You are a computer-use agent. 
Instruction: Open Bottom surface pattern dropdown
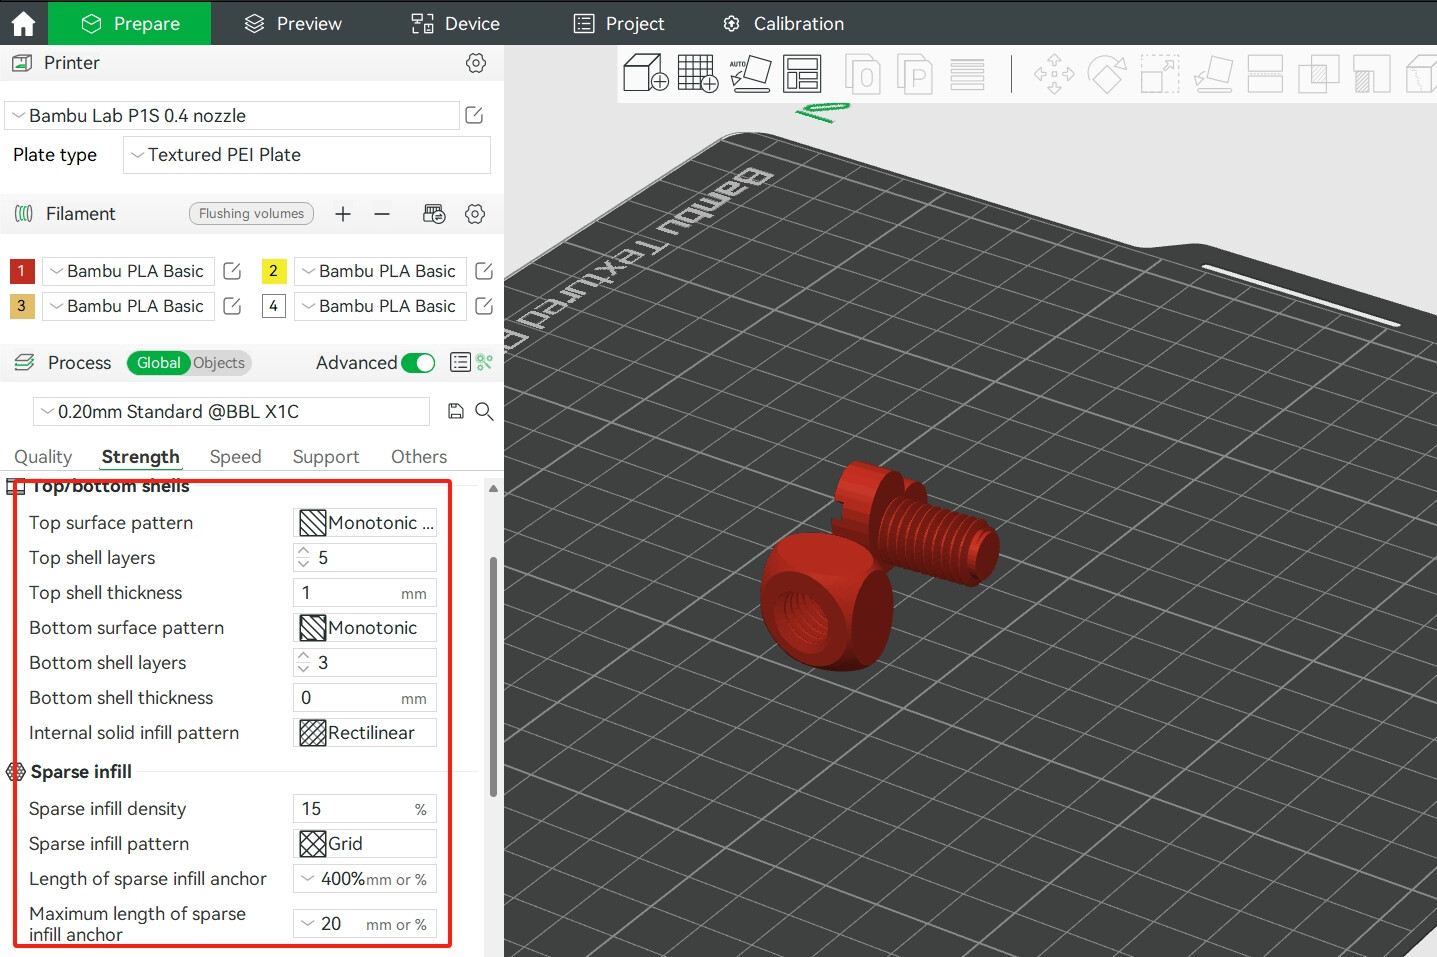(365, 628)
